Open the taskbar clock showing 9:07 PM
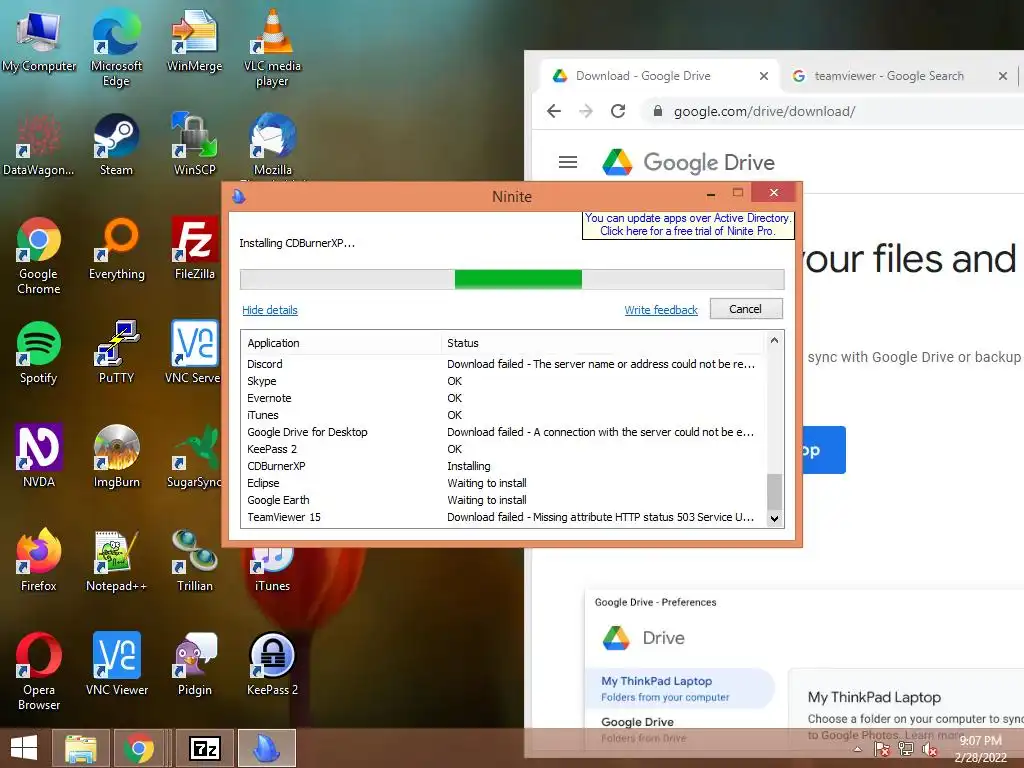Image resolution: width=1024 pixels, height=768 pixels. 980,748
